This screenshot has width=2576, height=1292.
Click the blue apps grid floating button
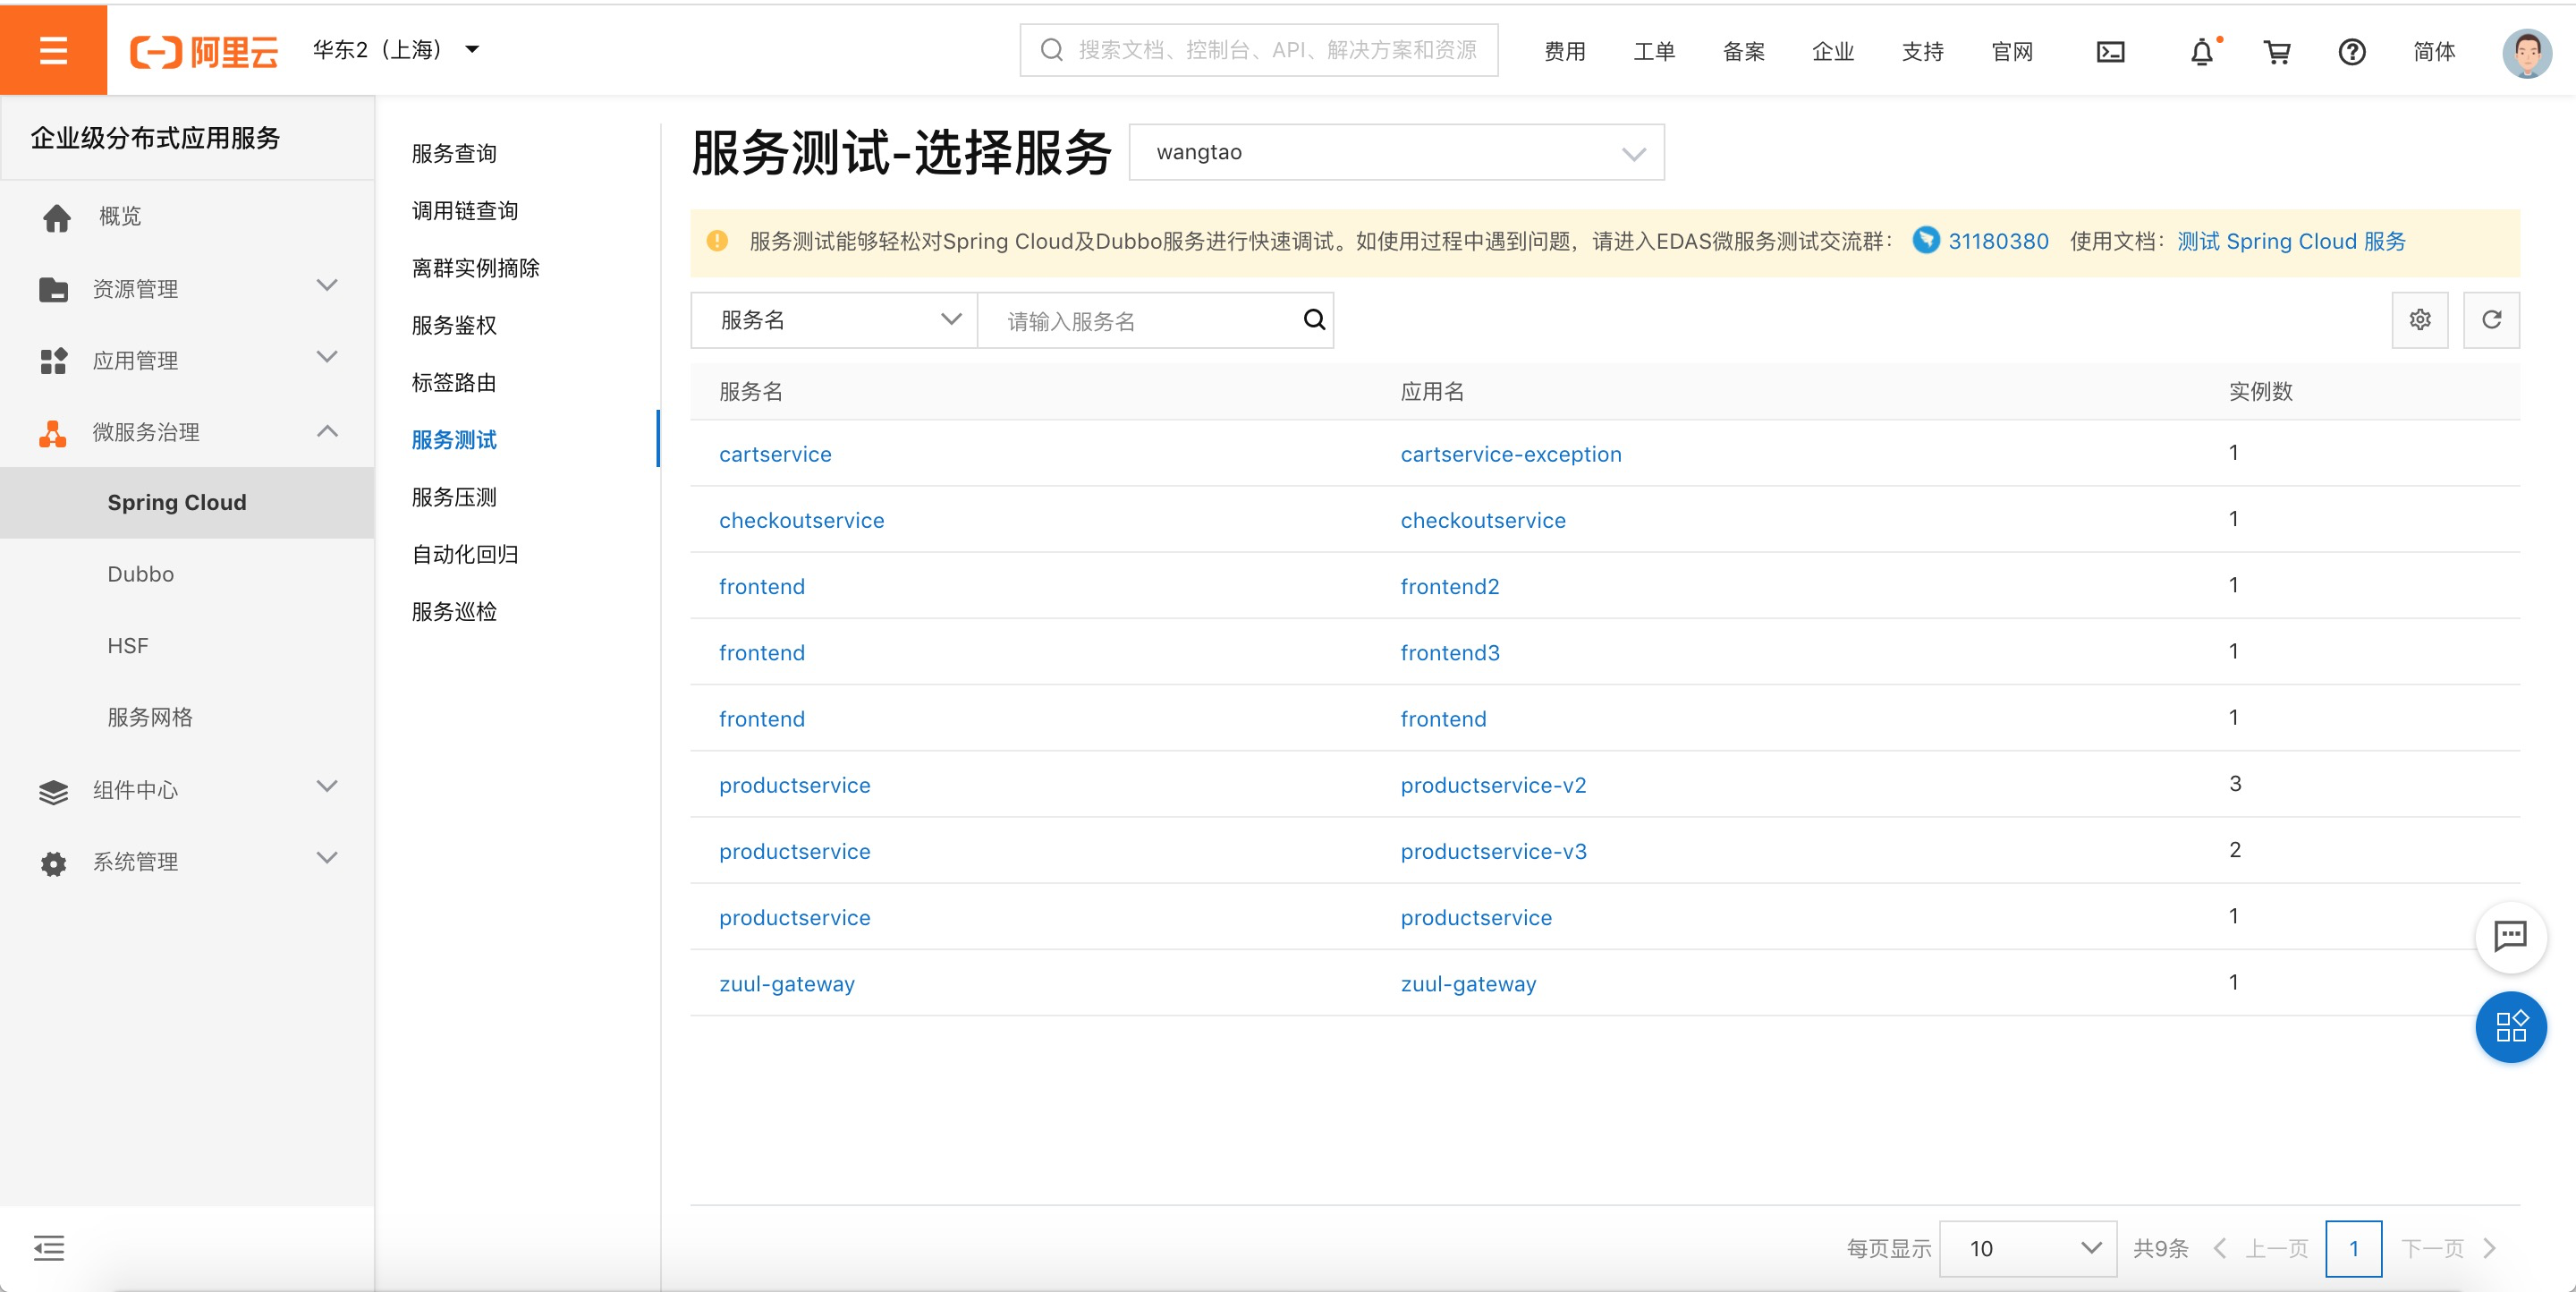click(2510, 1026)
